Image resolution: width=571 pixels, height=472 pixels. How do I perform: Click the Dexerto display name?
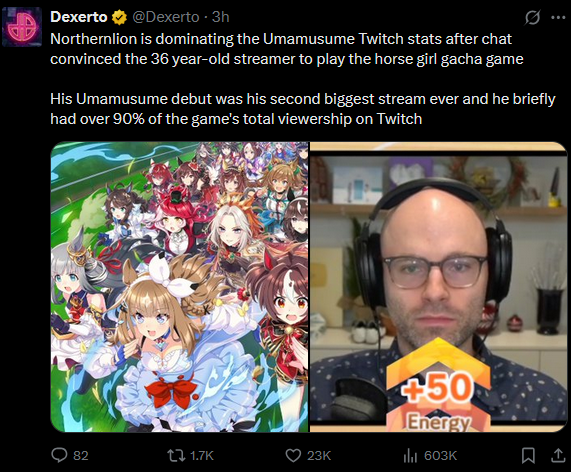[79, 17]
